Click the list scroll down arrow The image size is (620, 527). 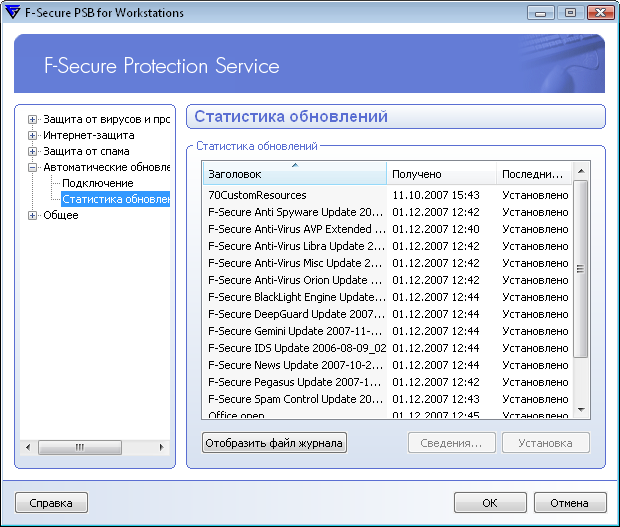581,410
